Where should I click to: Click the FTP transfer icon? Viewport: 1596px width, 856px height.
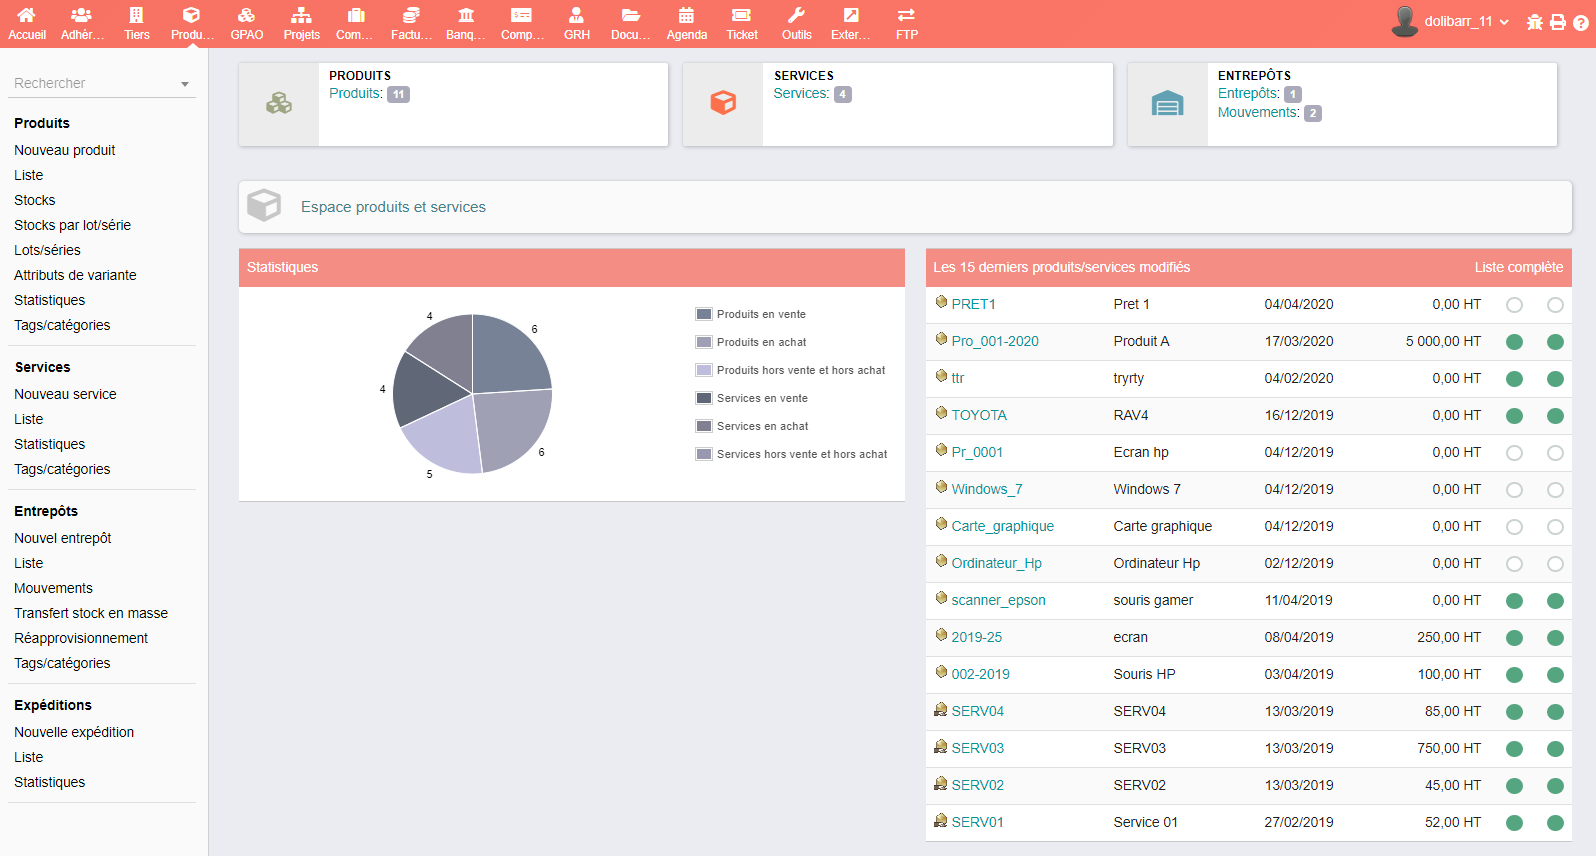[906, 15]
